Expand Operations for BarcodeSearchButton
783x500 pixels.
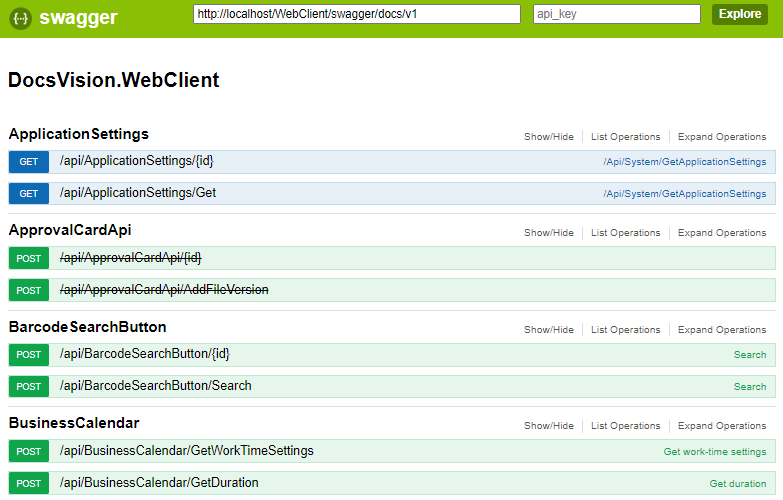point(722,330)
